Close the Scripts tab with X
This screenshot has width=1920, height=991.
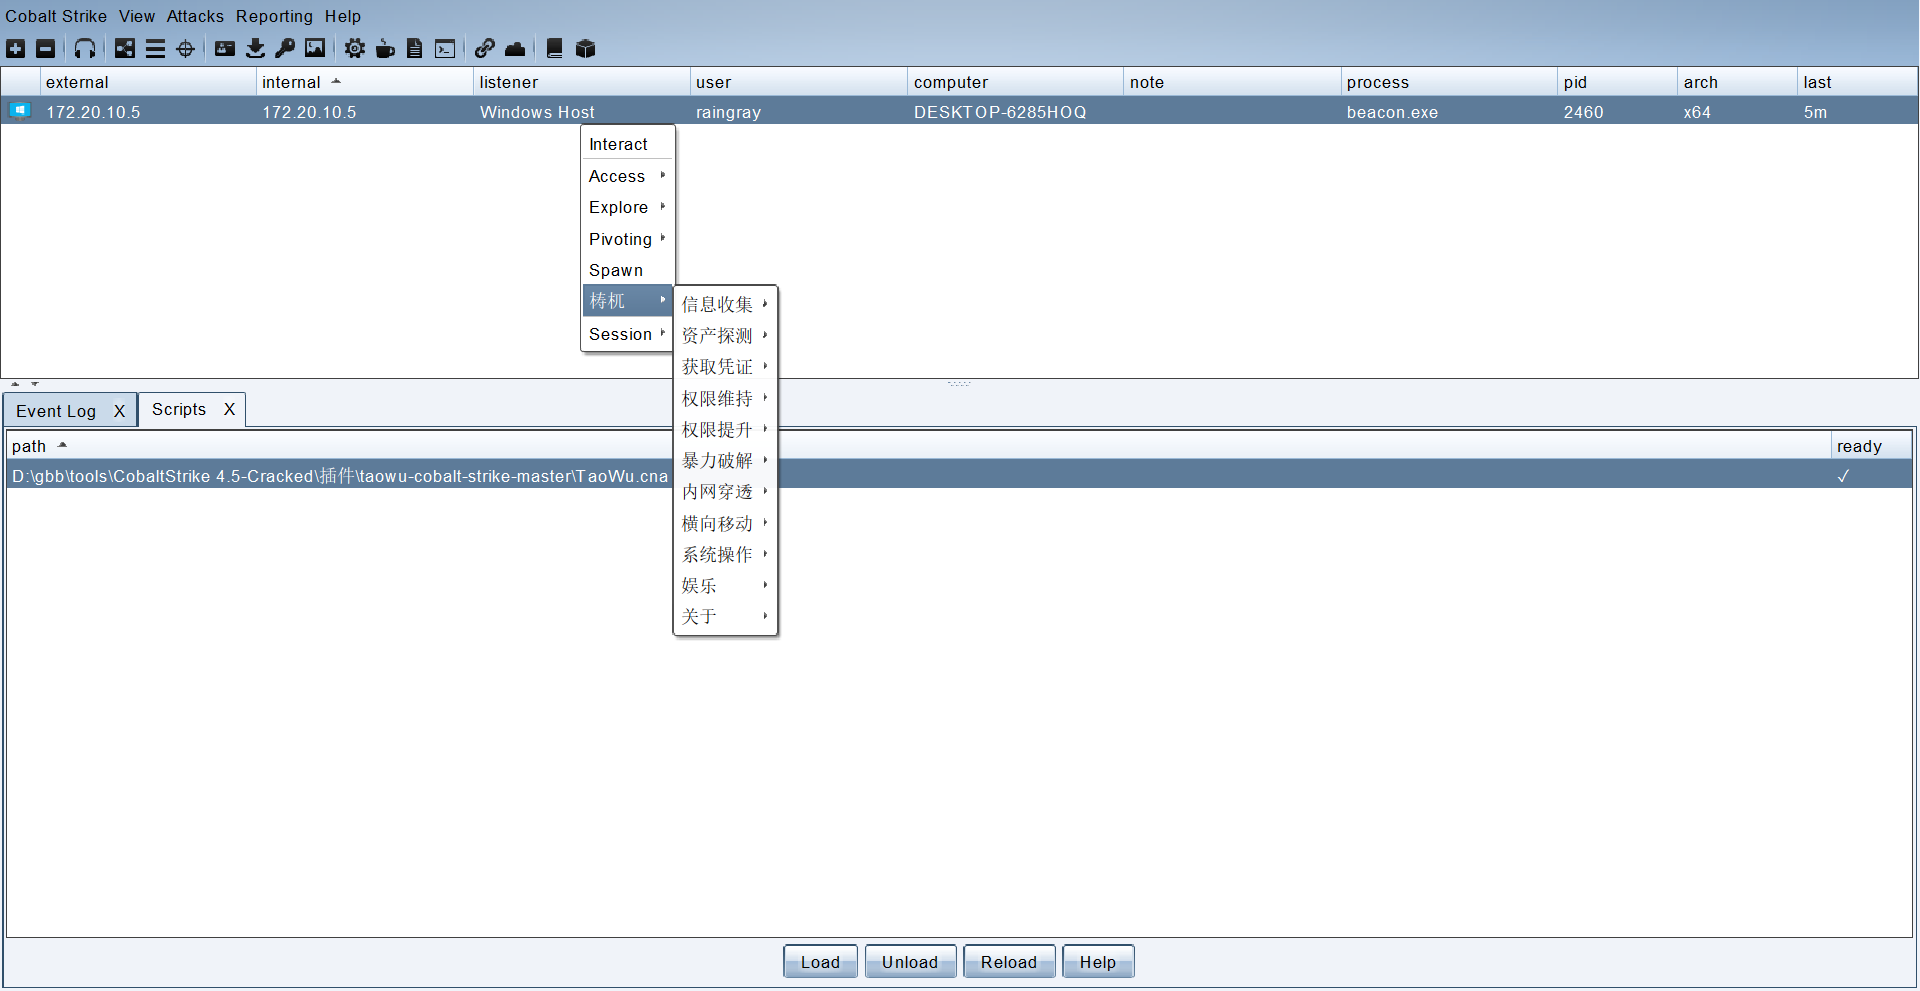click(x=229, y=409)
